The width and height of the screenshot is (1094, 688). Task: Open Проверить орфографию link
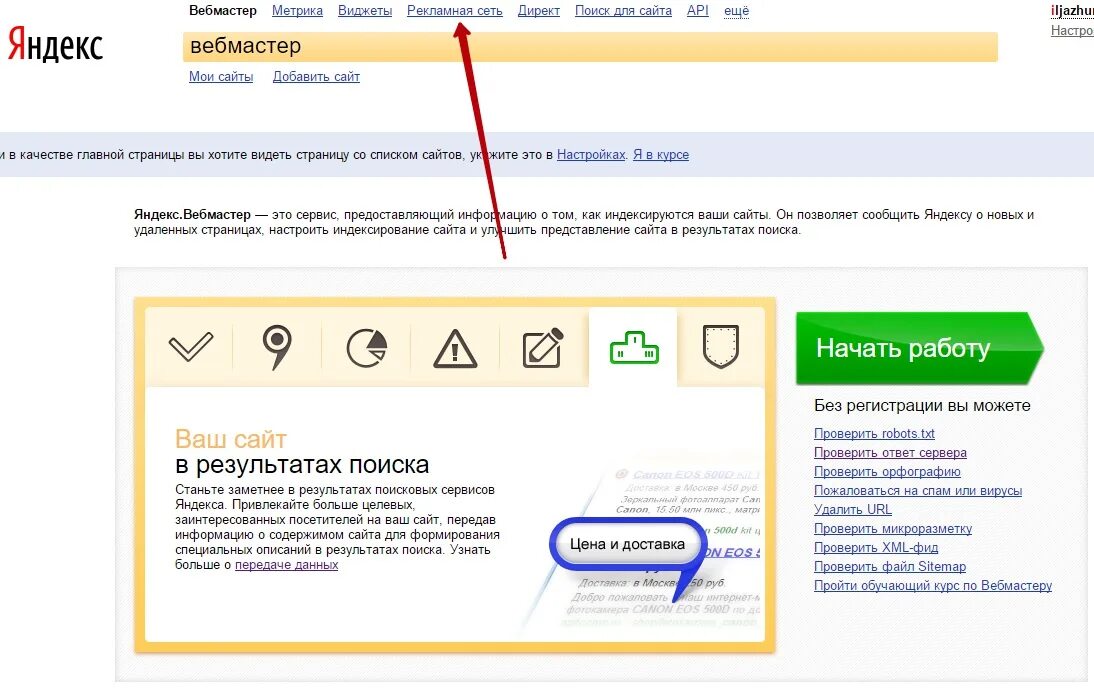click(887, 472)
